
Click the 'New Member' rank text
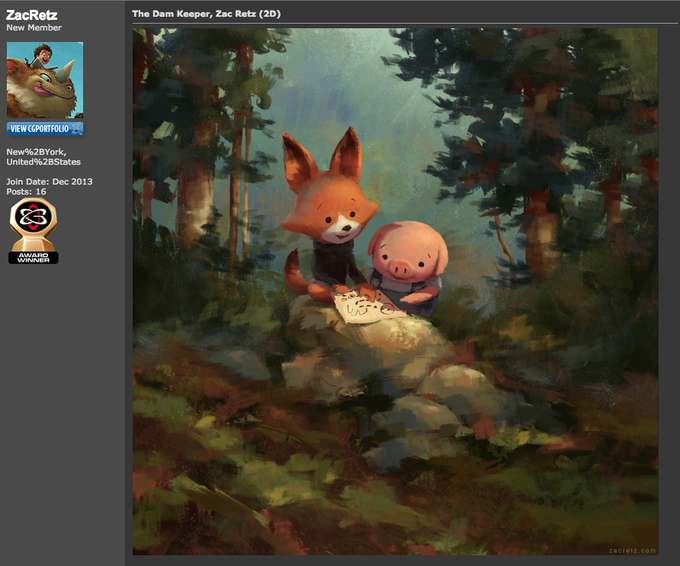(34, 27)
